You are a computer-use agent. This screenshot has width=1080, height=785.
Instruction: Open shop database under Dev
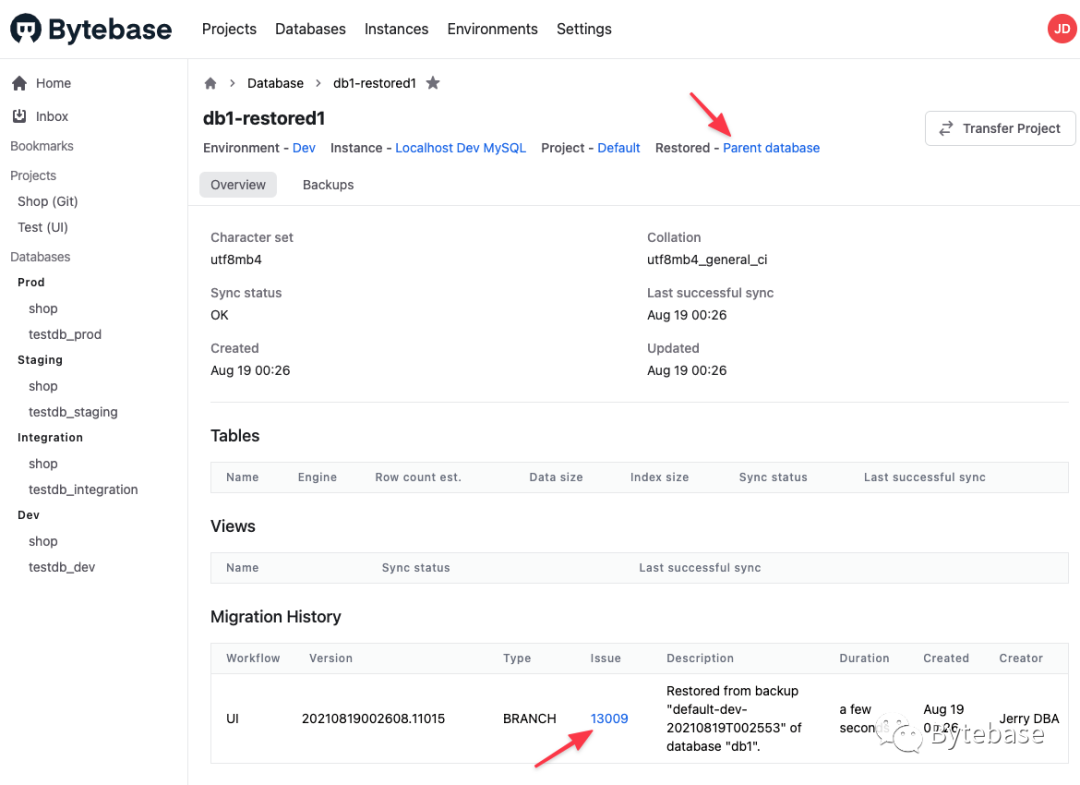pos(43,541)
